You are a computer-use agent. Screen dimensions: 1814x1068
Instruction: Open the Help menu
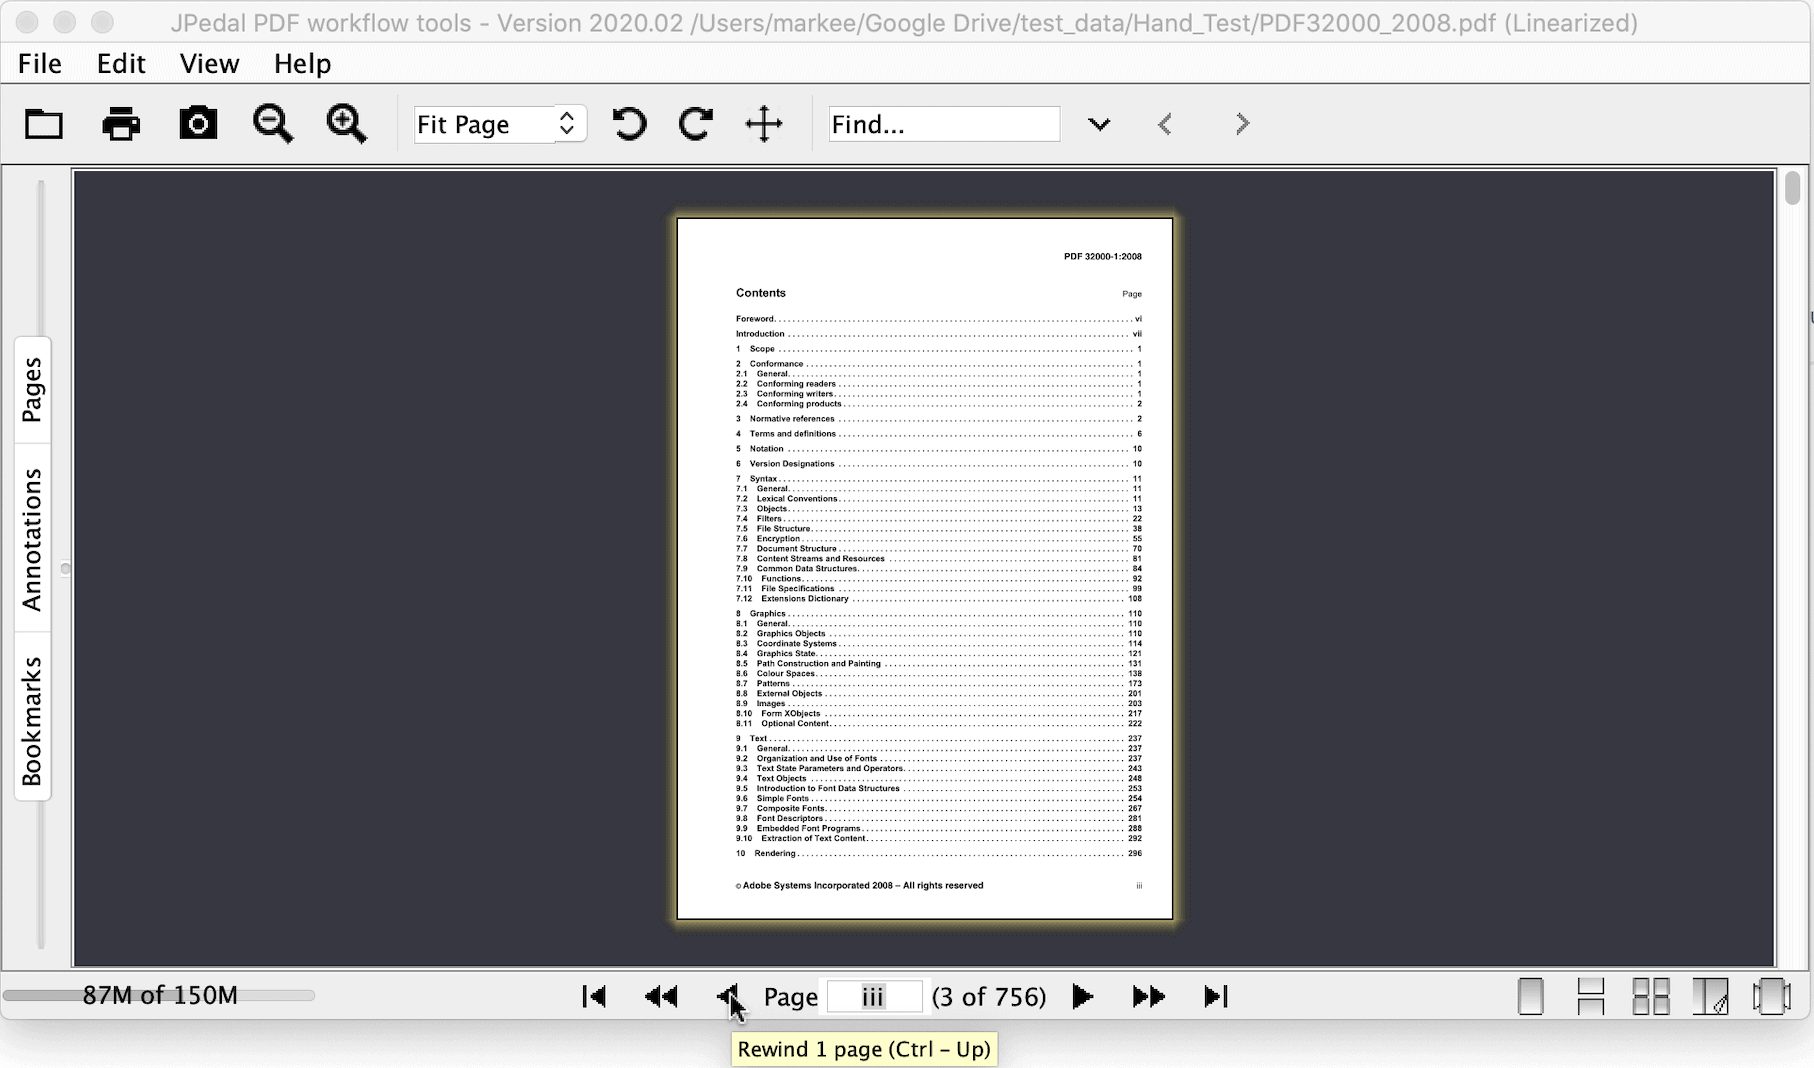[302, 64]
